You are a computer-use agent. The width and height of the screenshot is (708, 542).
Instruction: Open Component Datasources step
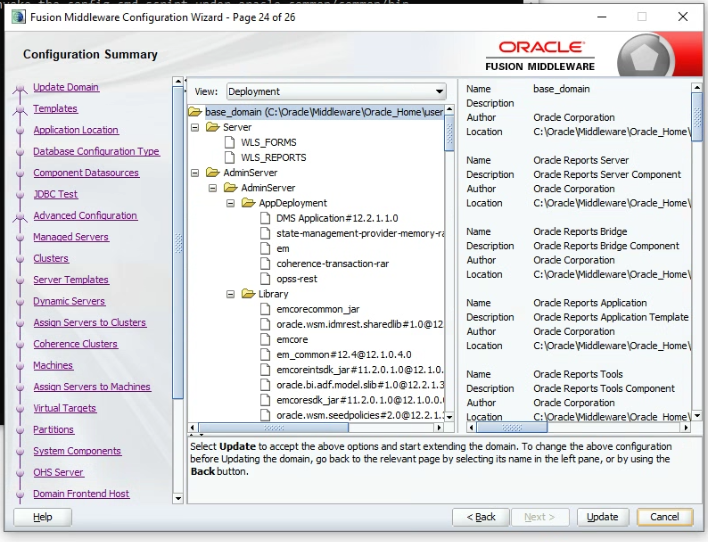pos(86,173)
